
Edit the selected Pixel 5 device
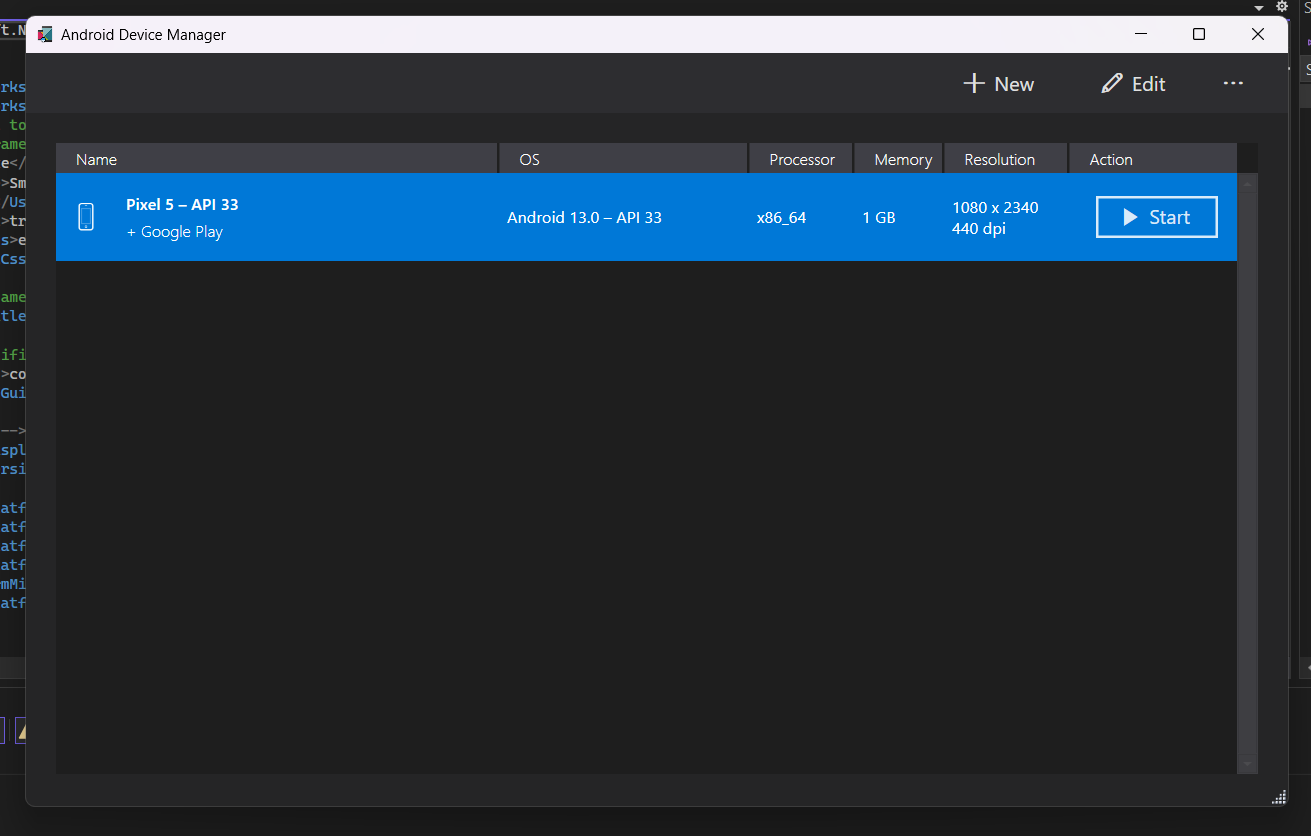(1133, 84)
